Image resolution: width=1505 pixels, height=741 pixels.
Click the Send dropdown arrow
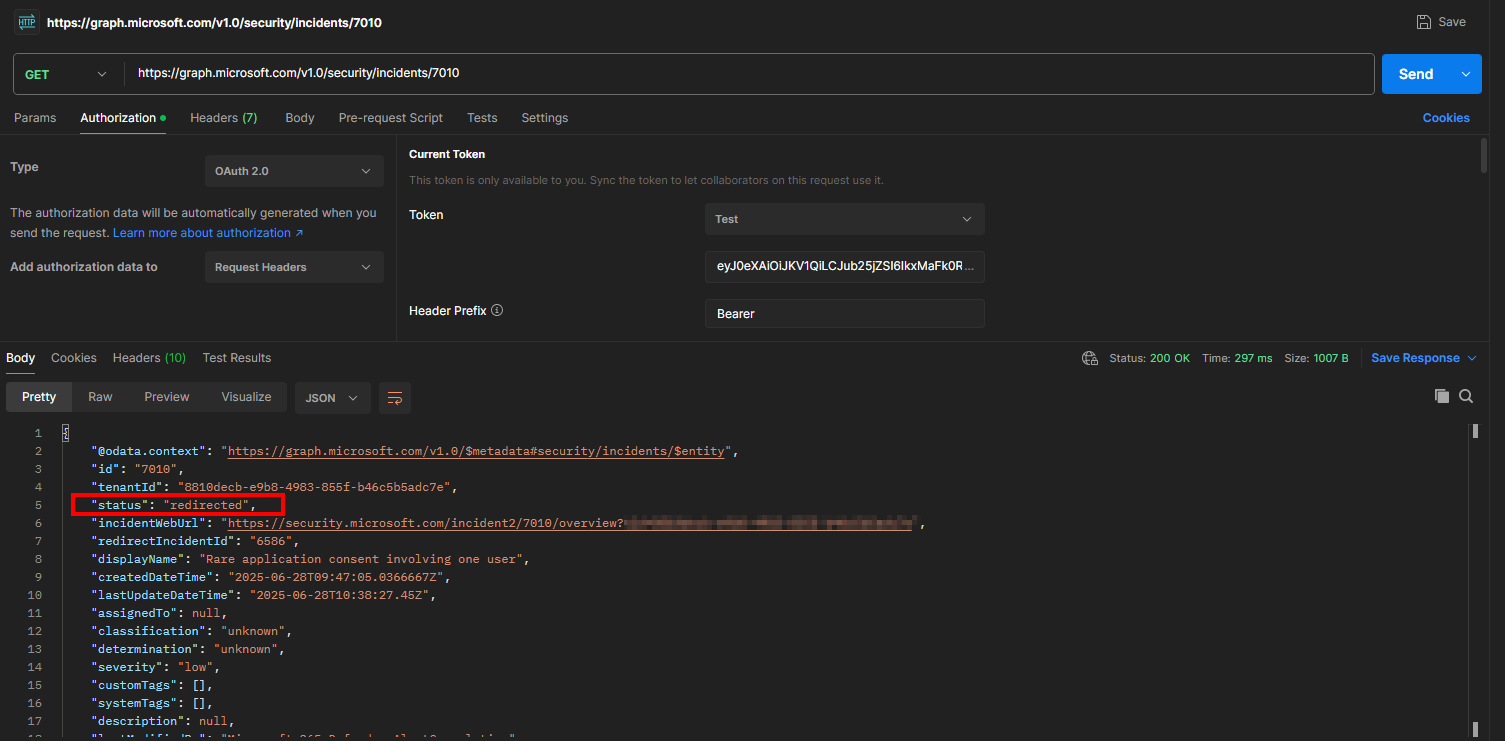1467,74
